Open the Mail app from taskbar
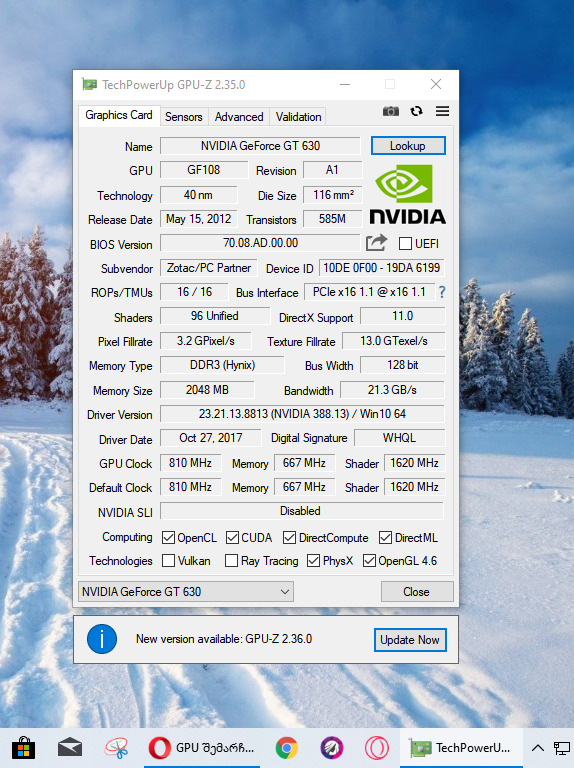 tap(70, 747)
